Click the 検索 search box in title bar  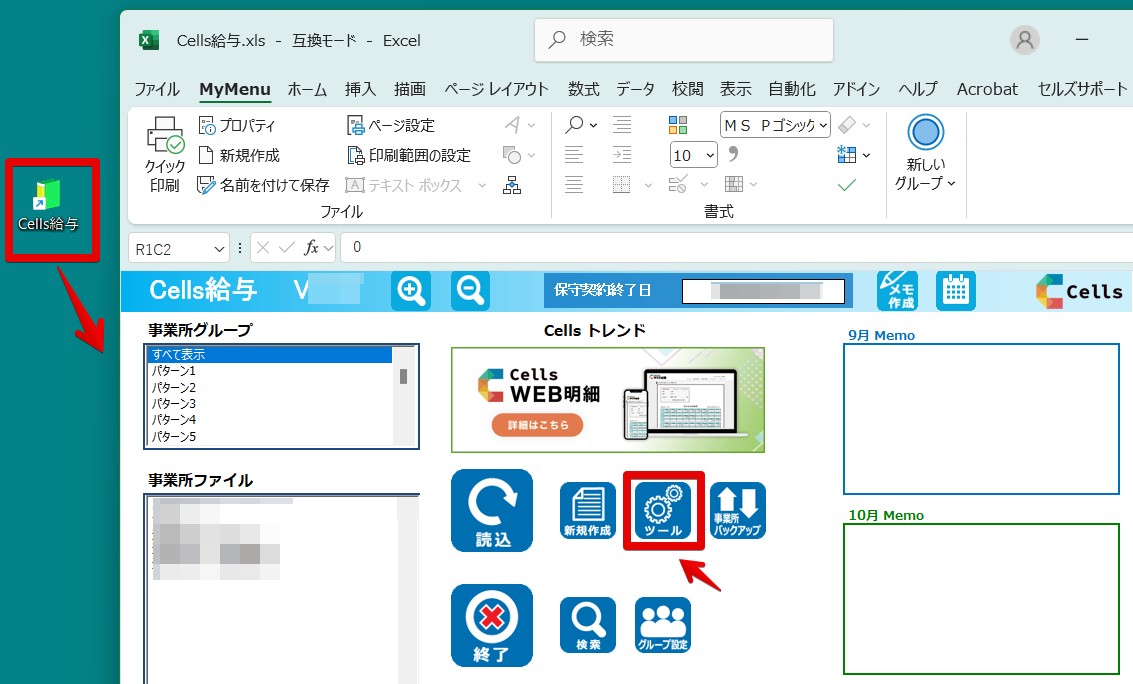pos(684,40)
